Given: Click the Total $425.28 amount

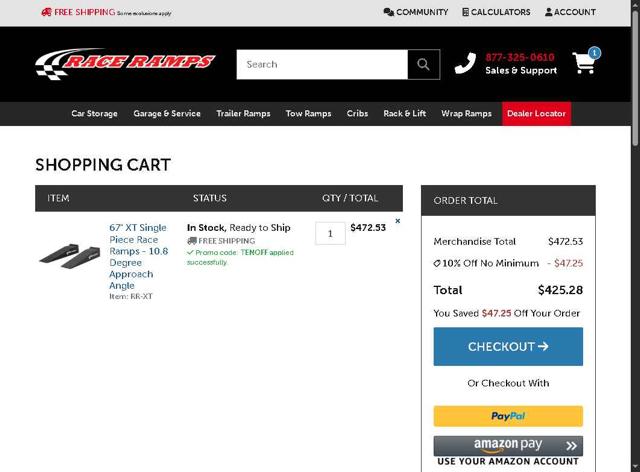Looking at the screenshot, I should click(x=560, y=290).
